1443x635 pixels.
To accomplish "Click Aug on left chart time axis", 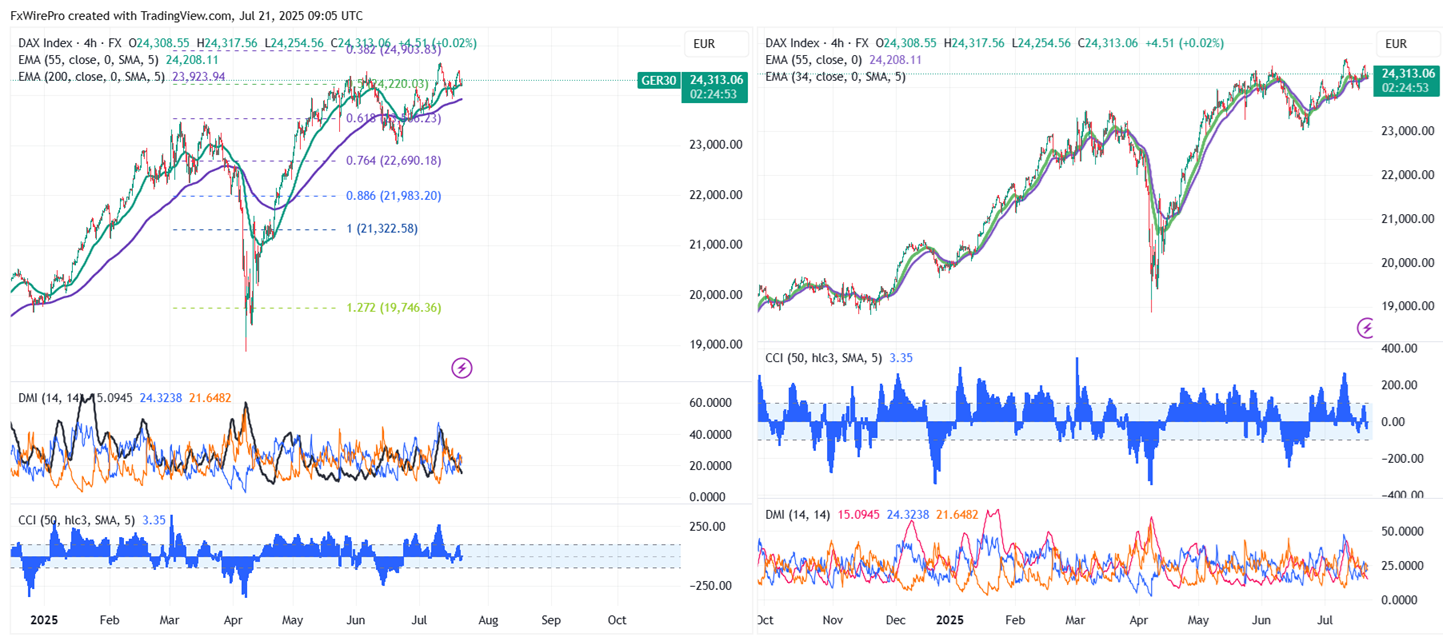I will (486, 620).
